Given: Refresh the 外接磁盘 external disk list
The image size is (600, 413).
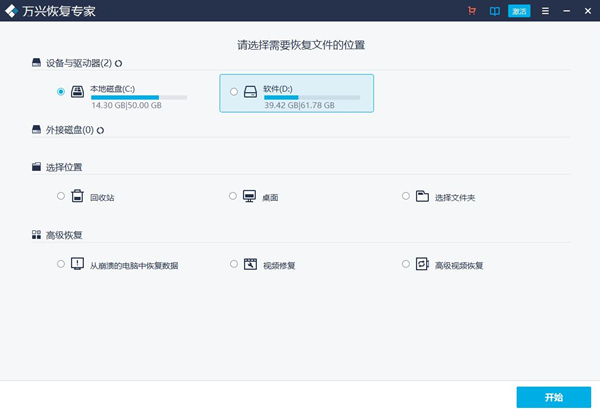Looking at the screenshot, I should tap(100, 130).
